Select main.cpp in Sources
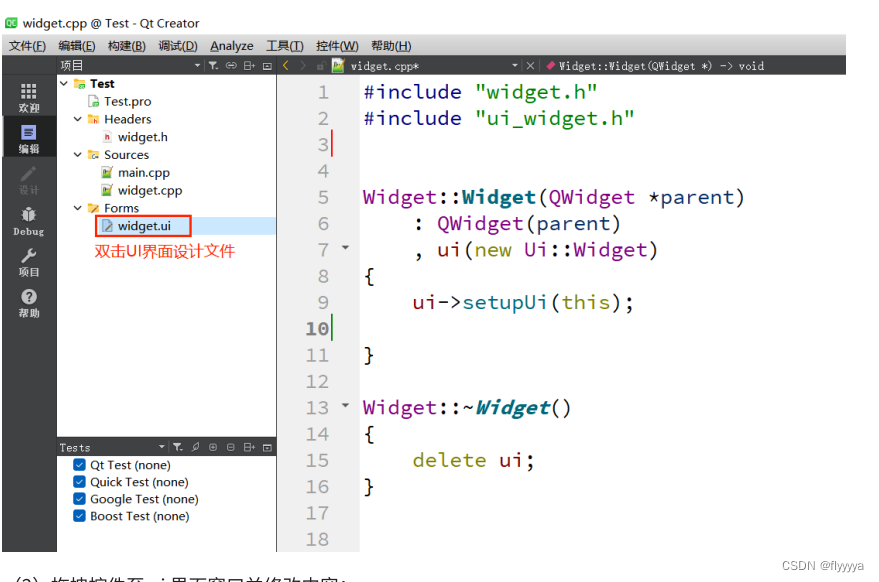The width and height of the screenshot is (879, 582). point(144,173)
